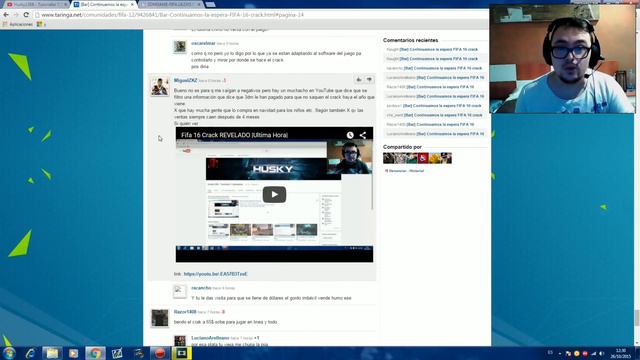Click the browser back arrow

[6, 15]
